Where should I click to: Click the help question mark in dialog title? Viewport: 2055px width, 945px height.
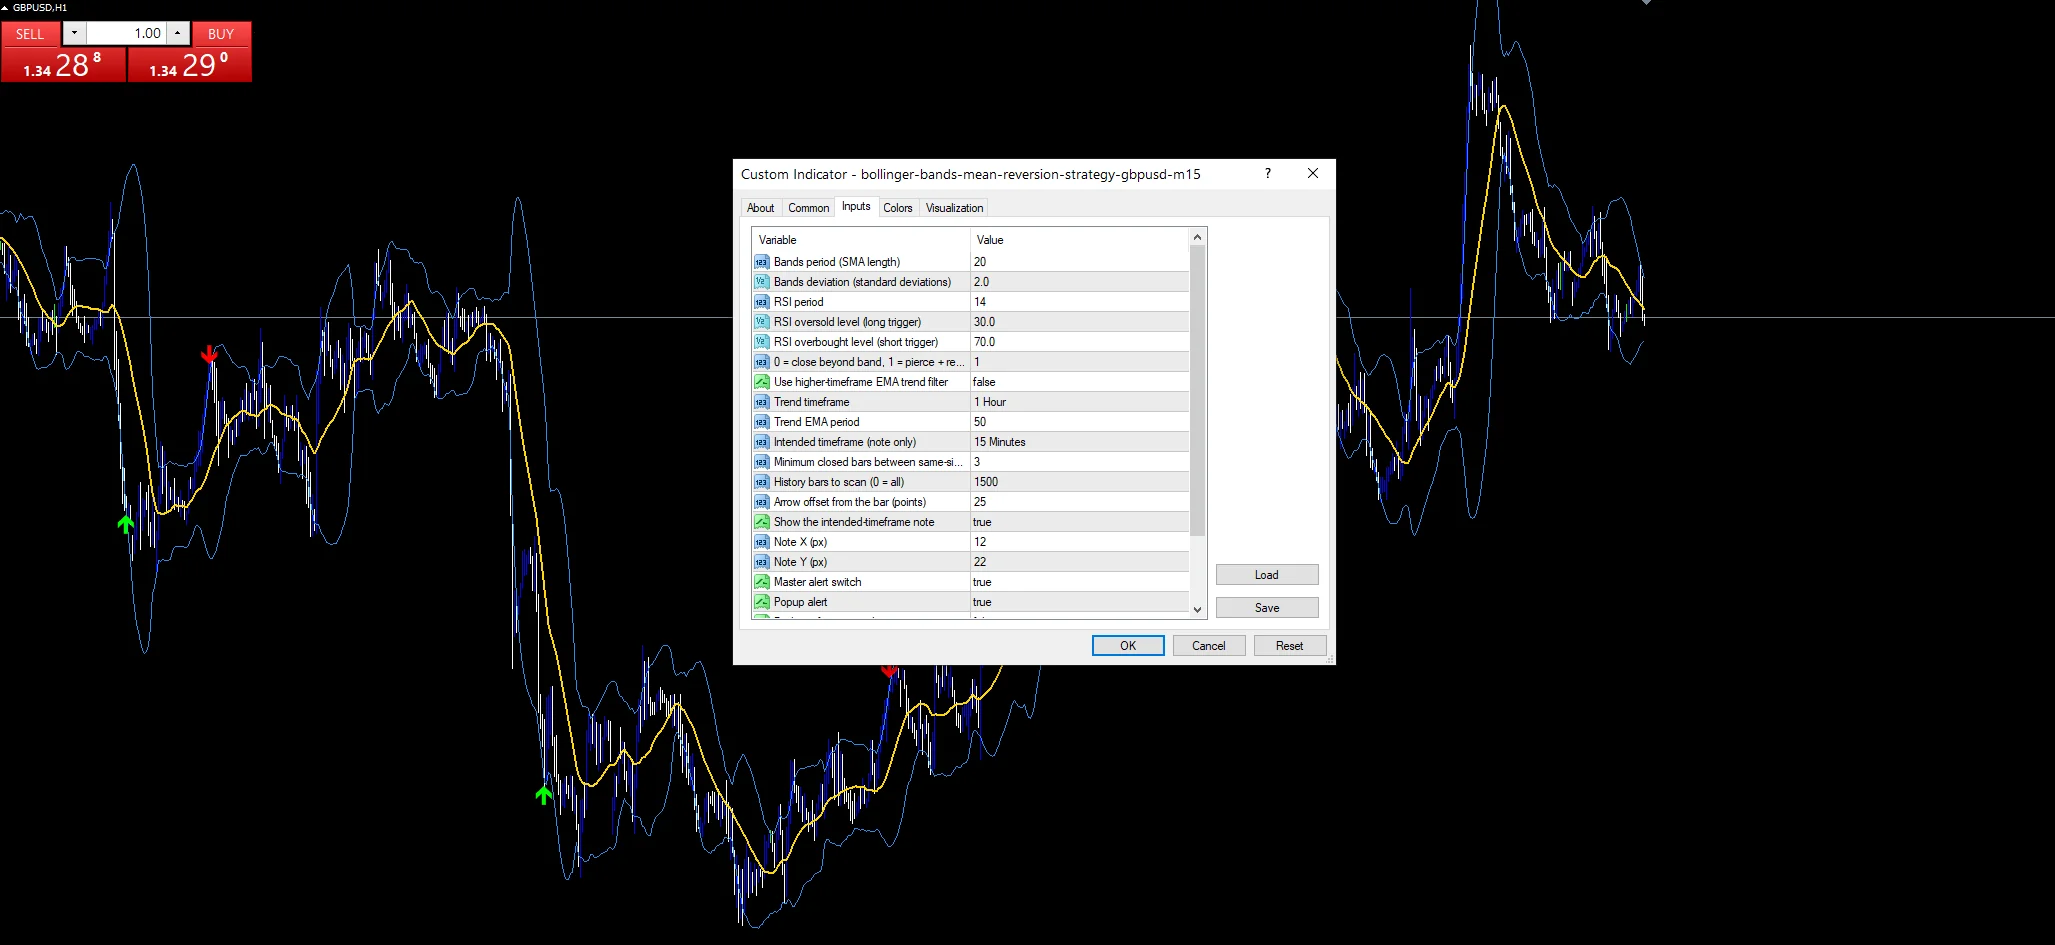tap(1268, 173)
